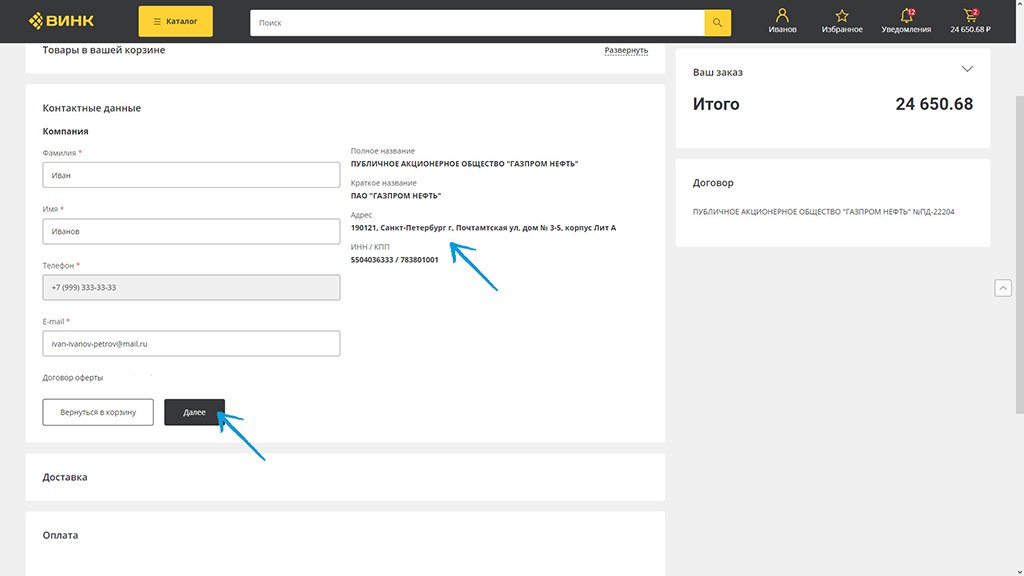Viewport: 1024px width, 576px height.
Task: Open Уведомления bell icon
Action: point(906,21)
